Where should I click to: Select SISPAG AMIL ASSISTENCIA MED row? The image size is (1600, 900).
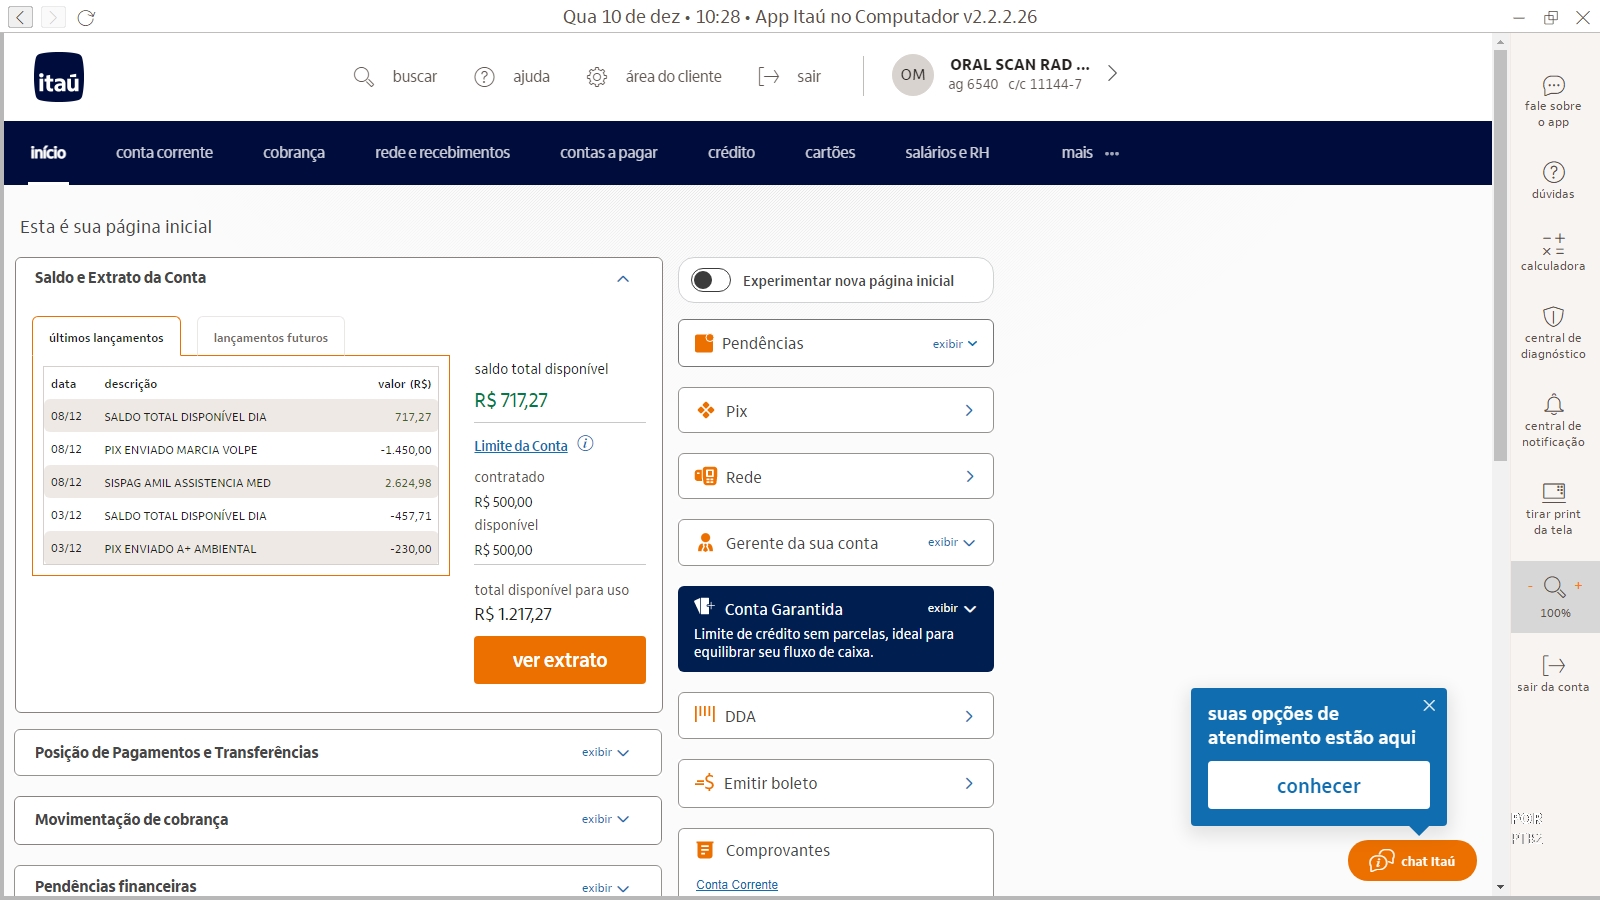pos(241,482)
